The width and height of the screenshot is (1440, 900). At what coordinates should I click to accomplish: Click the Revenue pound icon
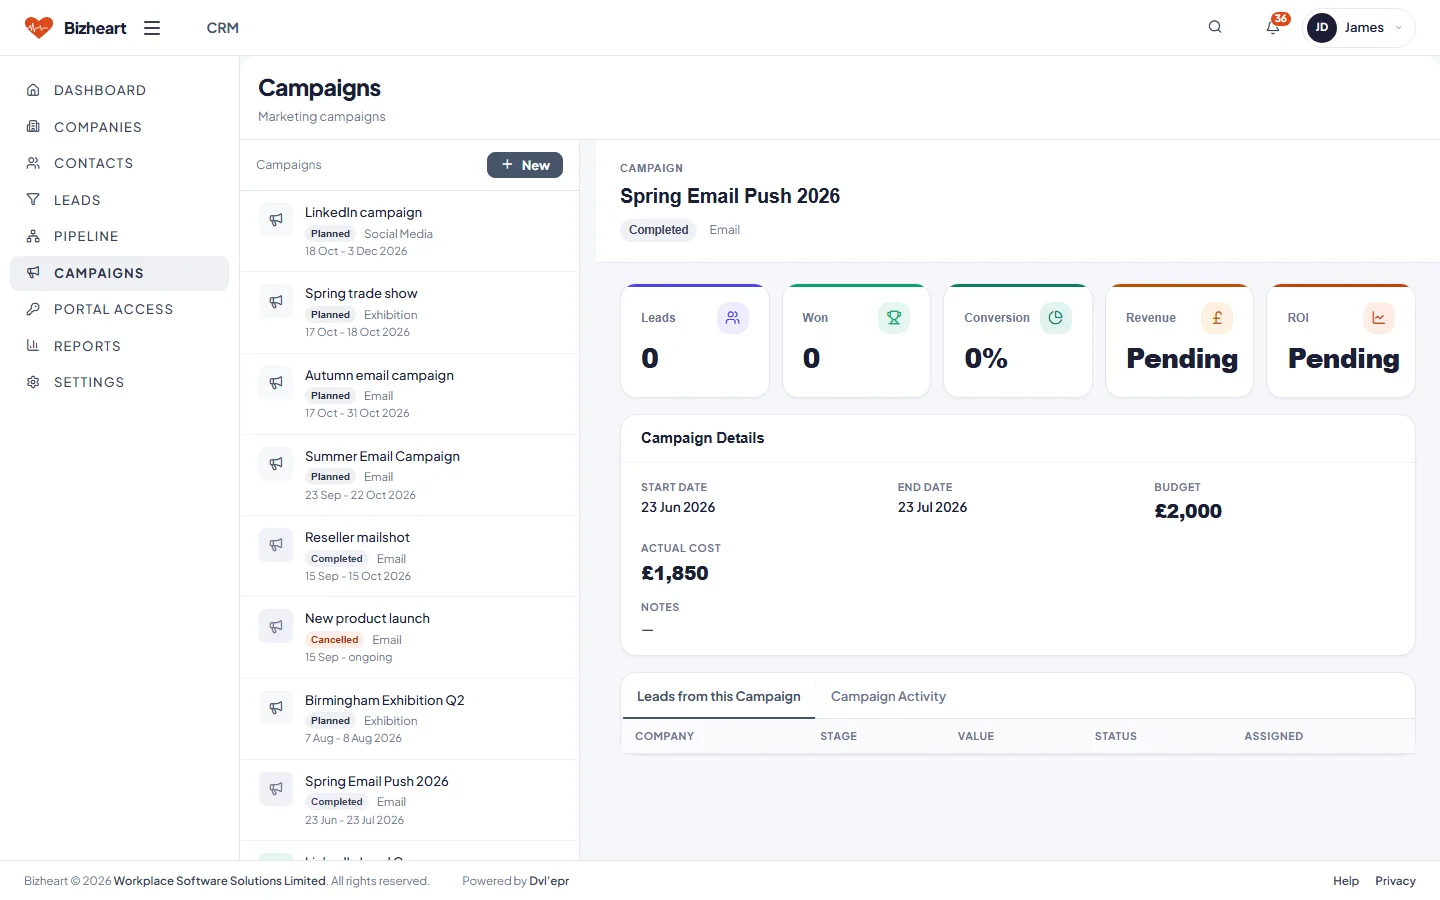[x=1217, y=318]
